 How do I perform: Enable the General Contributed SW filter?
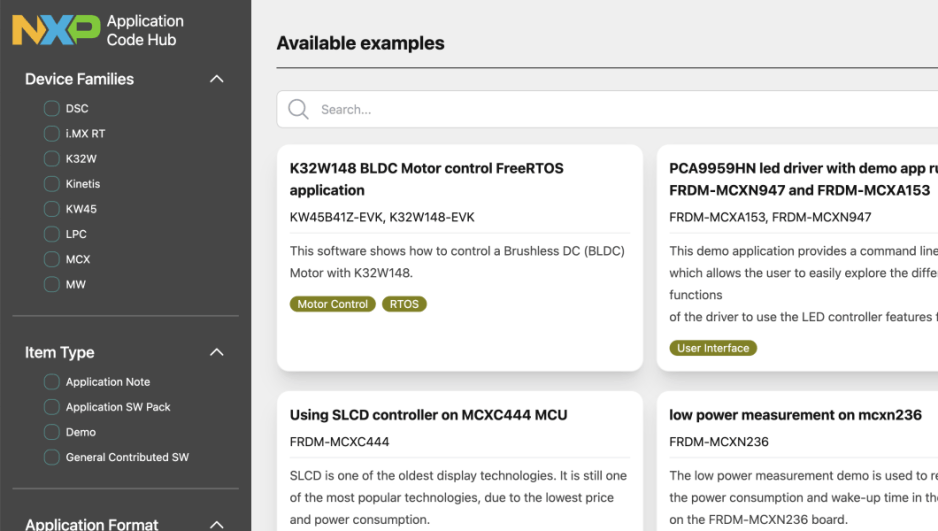(x=51, y=457)
